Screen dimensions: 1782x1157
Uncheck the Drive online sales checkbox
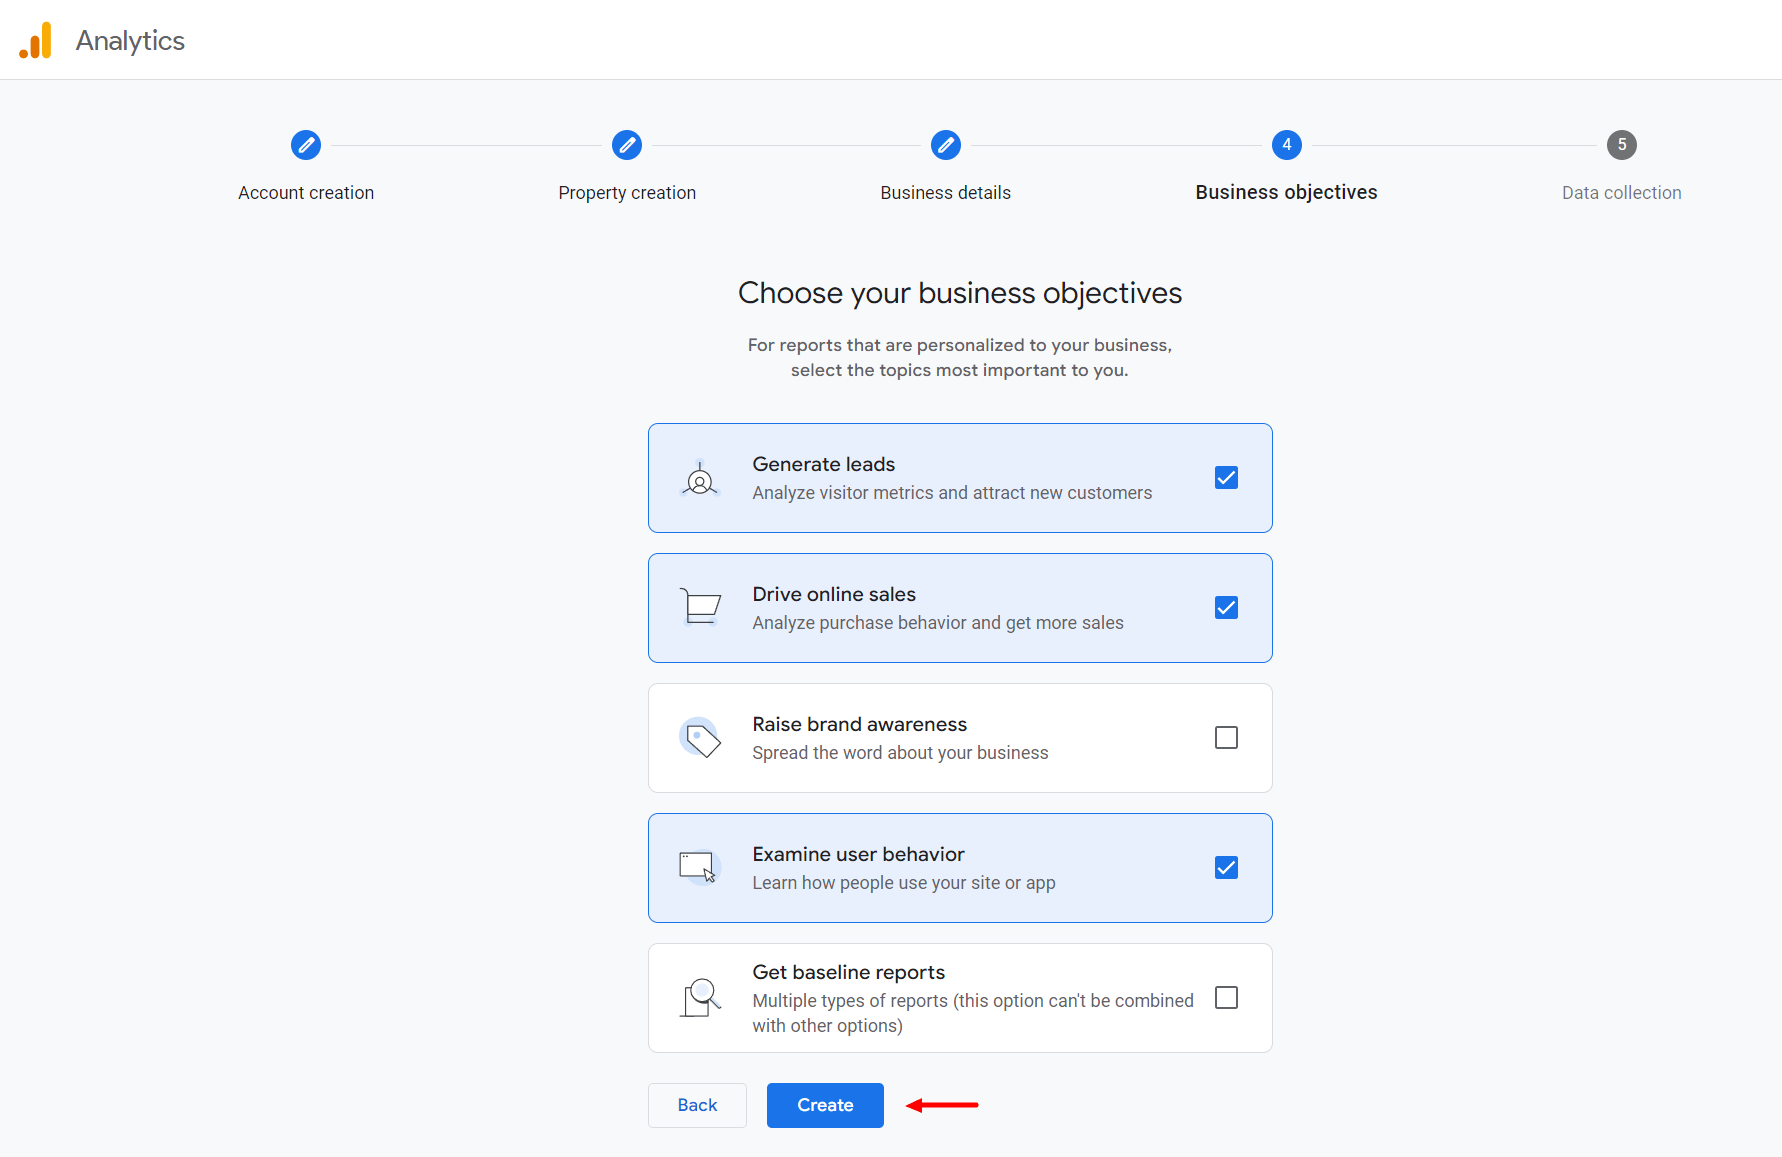(x=1226, y=608)
